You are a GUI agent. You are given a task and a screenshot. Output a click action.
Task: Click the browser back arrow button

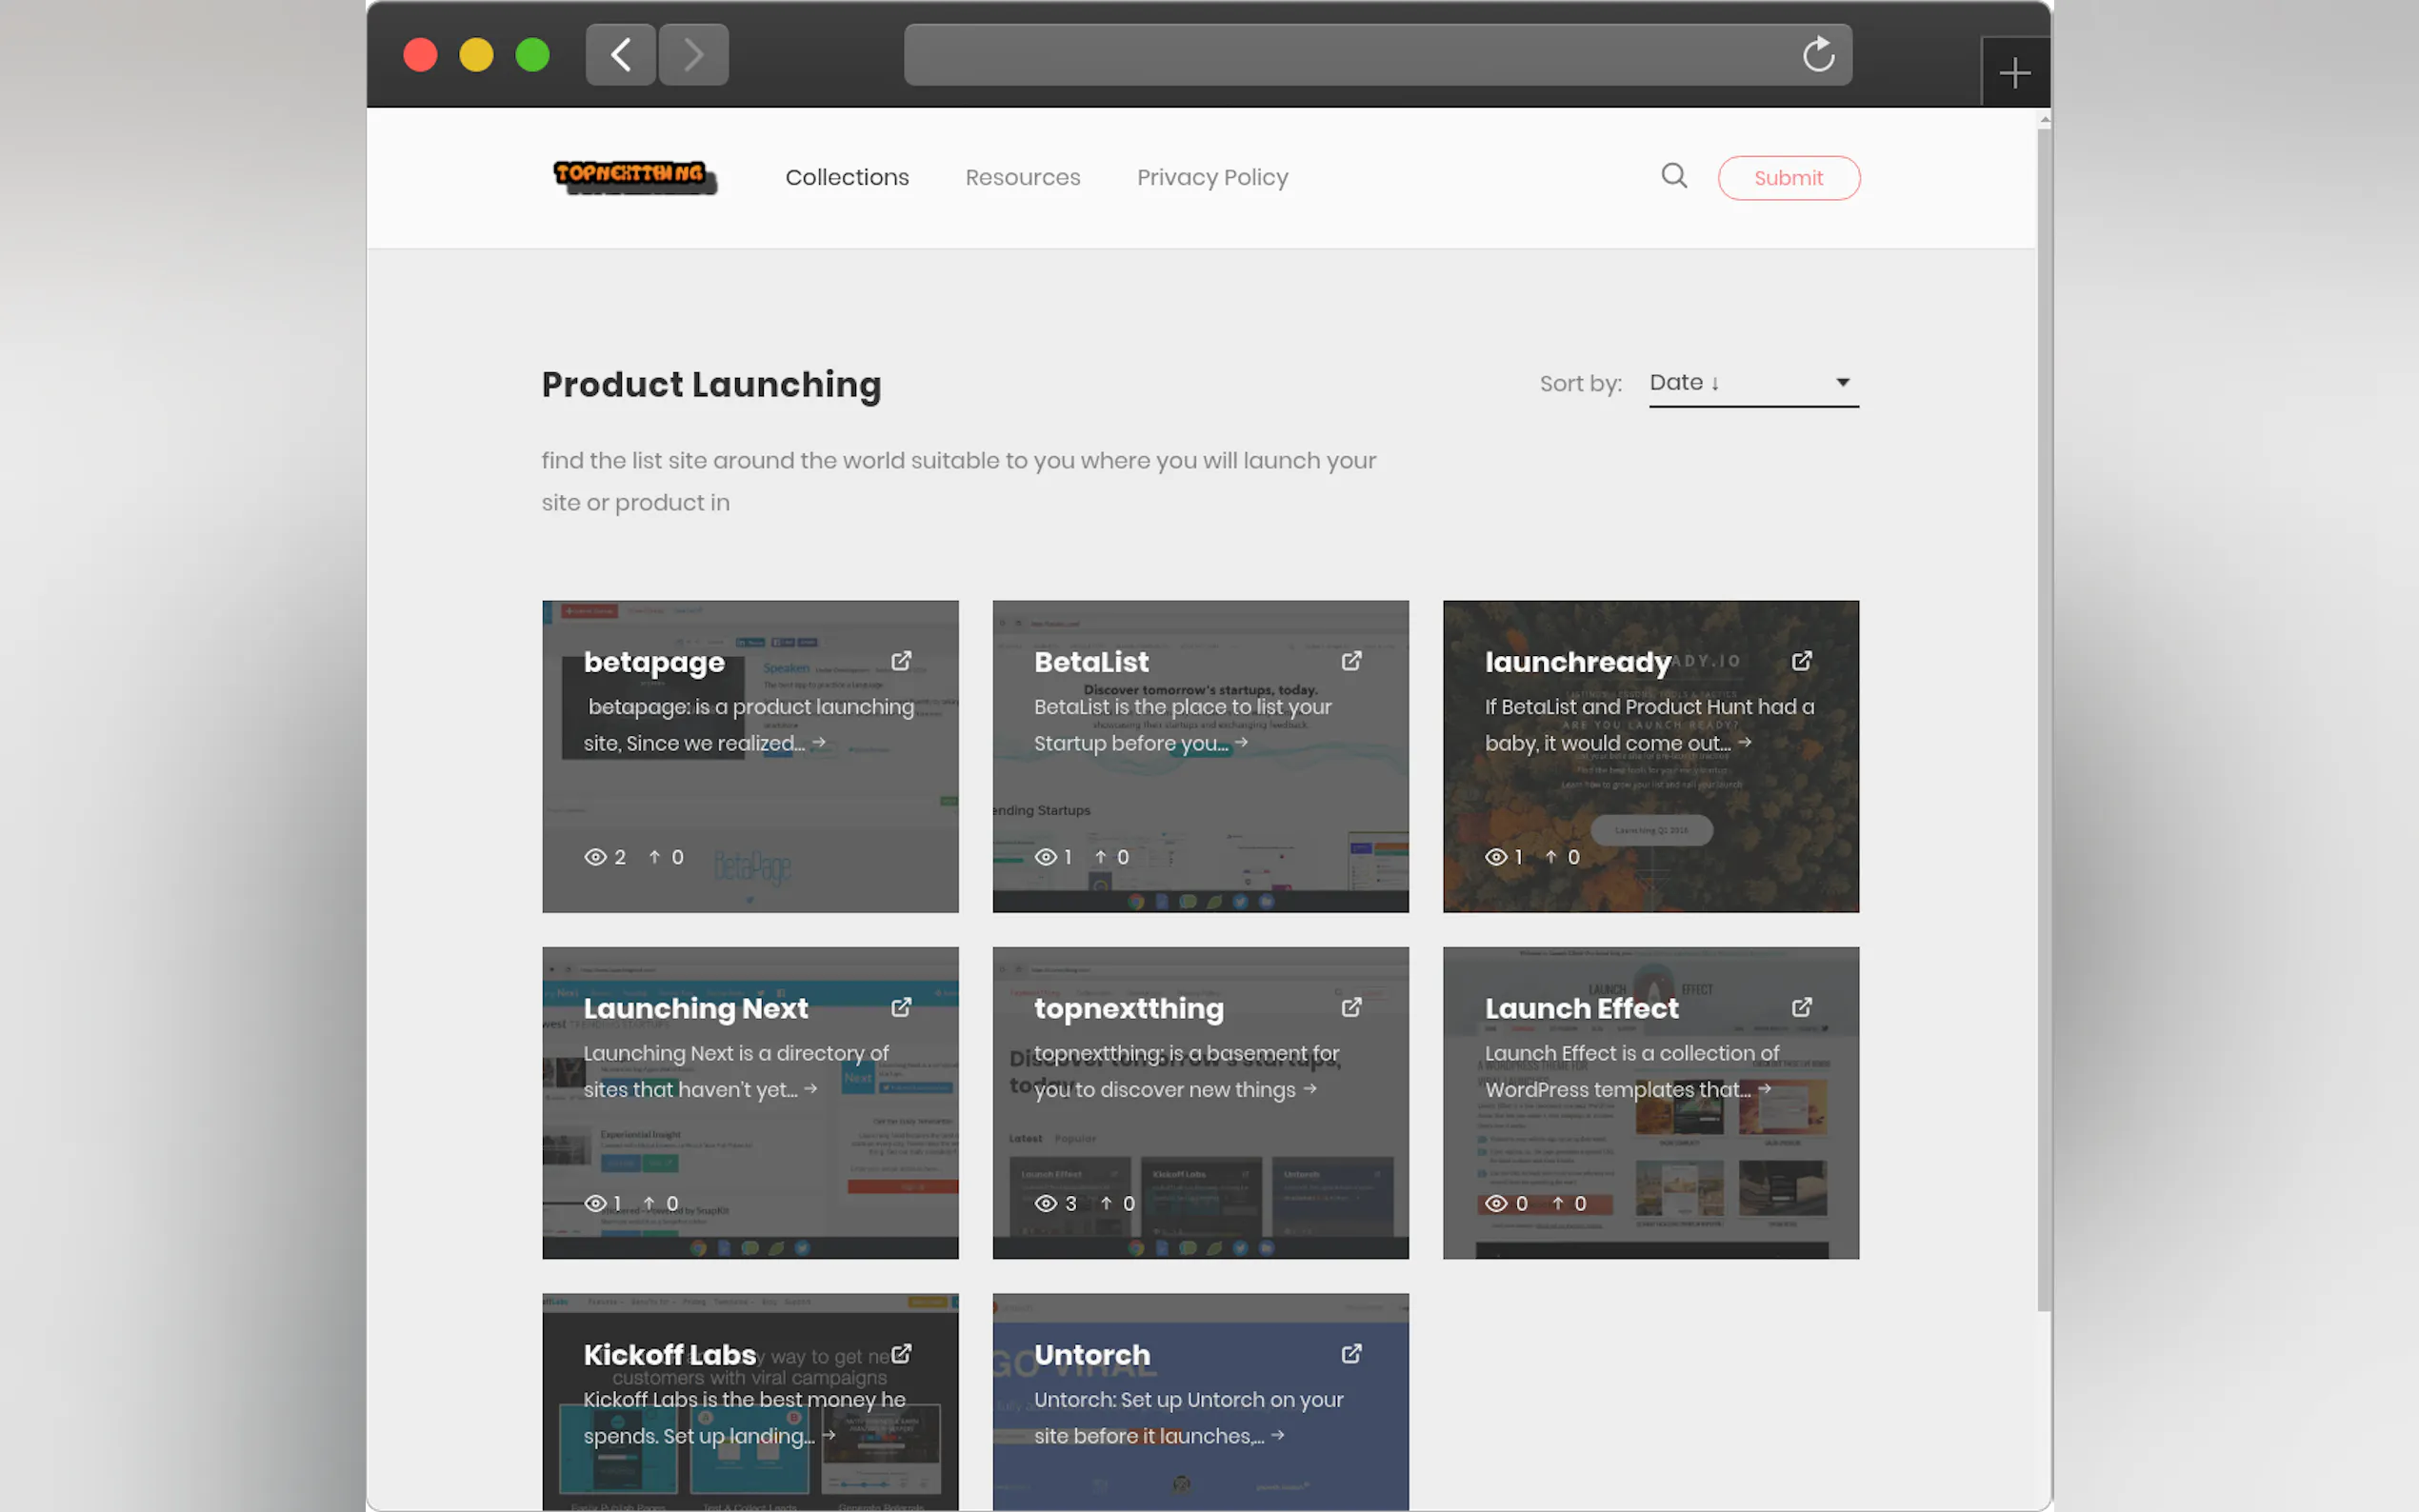click(620, 54)
